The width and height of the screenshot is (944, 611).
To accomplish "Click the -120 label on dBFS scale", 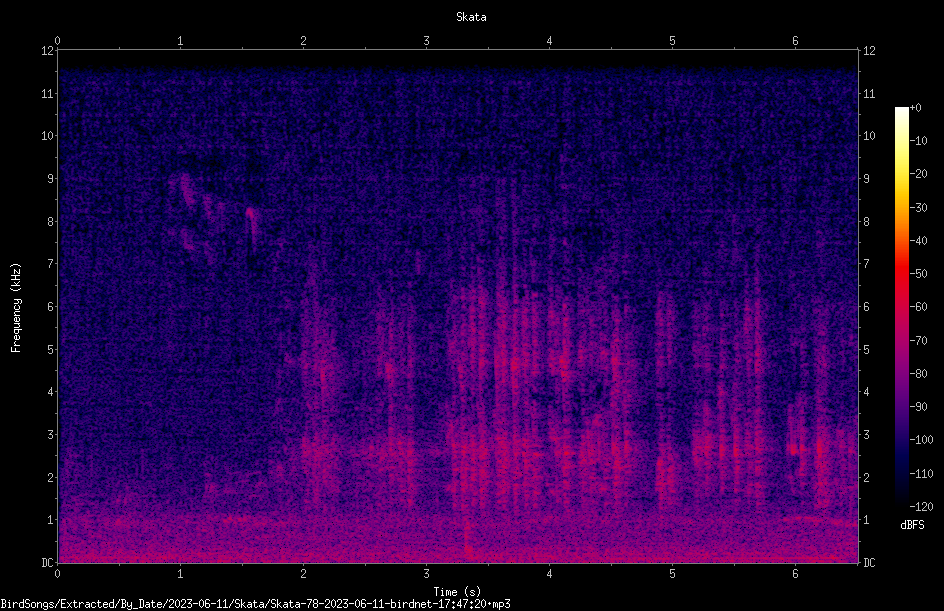I will (x=920, y=506).
